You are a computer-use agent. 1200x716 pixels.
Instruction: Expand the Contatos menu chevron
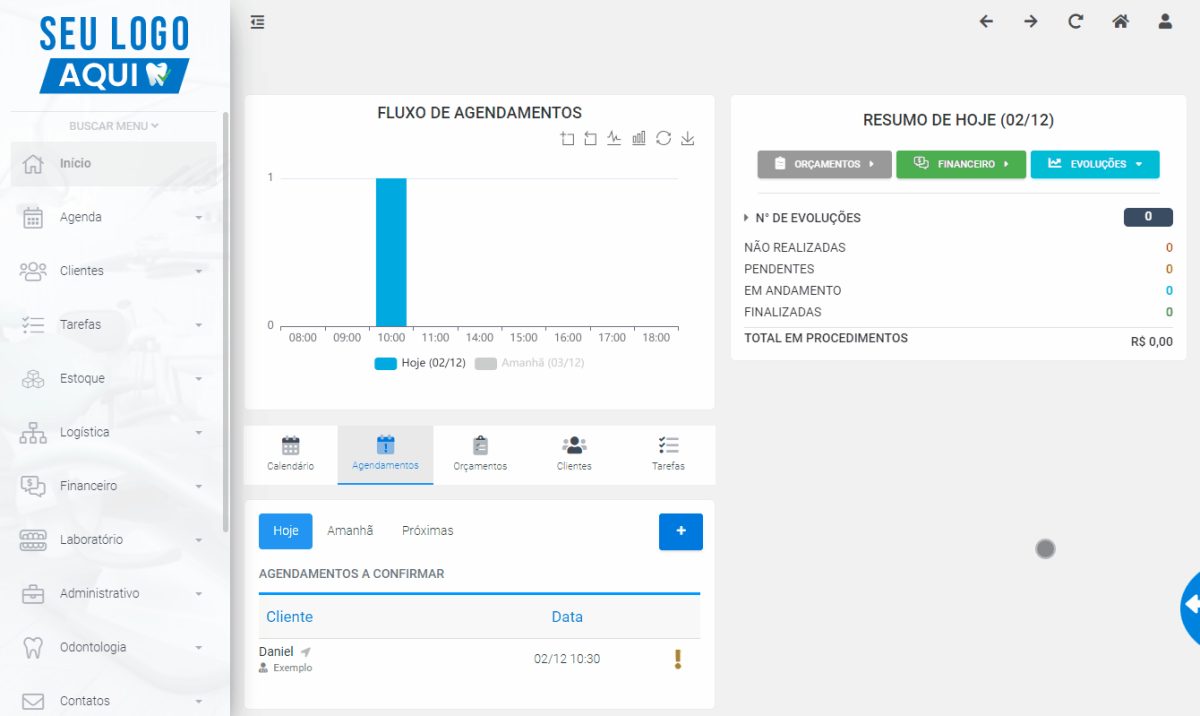pos(199,702)
